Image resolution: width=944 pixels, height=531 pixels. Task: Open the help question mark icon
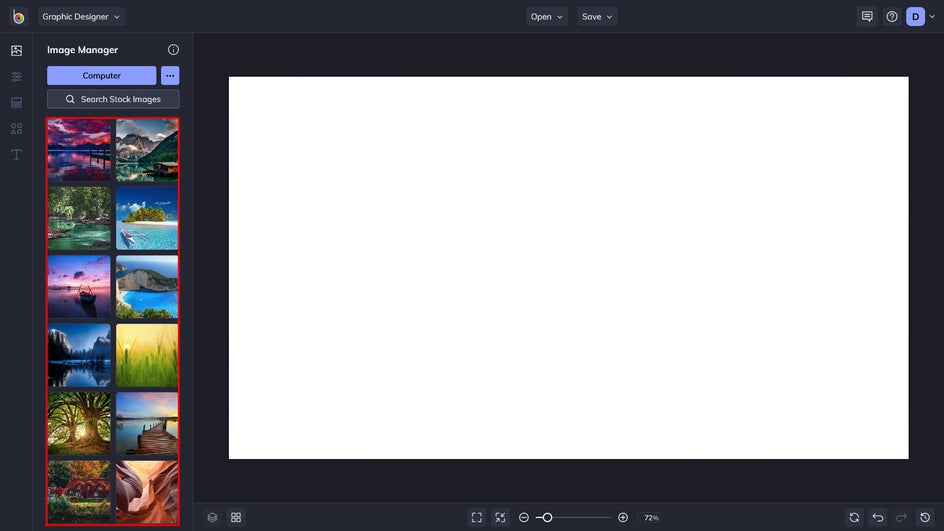pos(892,17)
